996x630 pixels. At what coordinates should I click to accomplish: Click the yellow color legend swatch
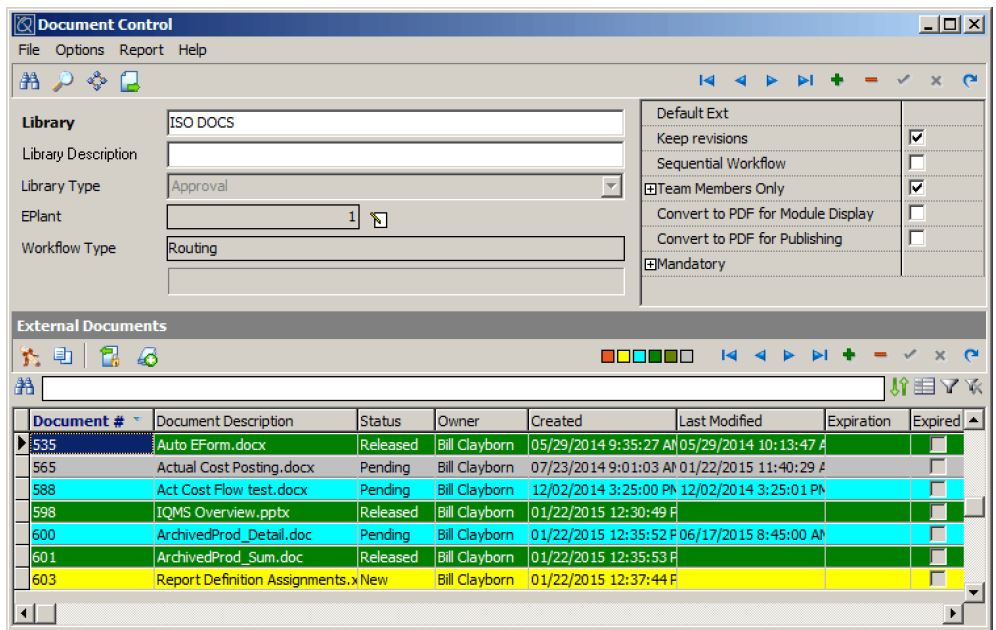[623, 356]
